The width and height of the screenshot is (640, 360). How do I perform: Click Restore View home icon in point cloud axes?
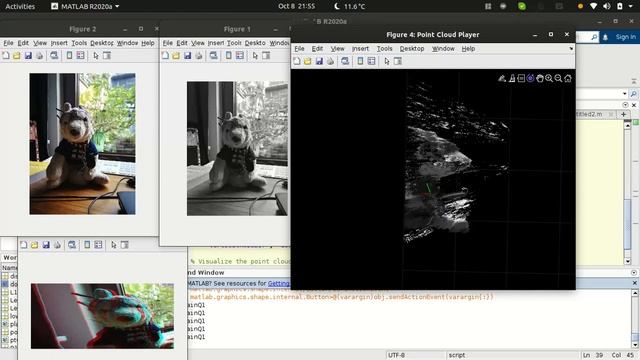tap(568, 78)
